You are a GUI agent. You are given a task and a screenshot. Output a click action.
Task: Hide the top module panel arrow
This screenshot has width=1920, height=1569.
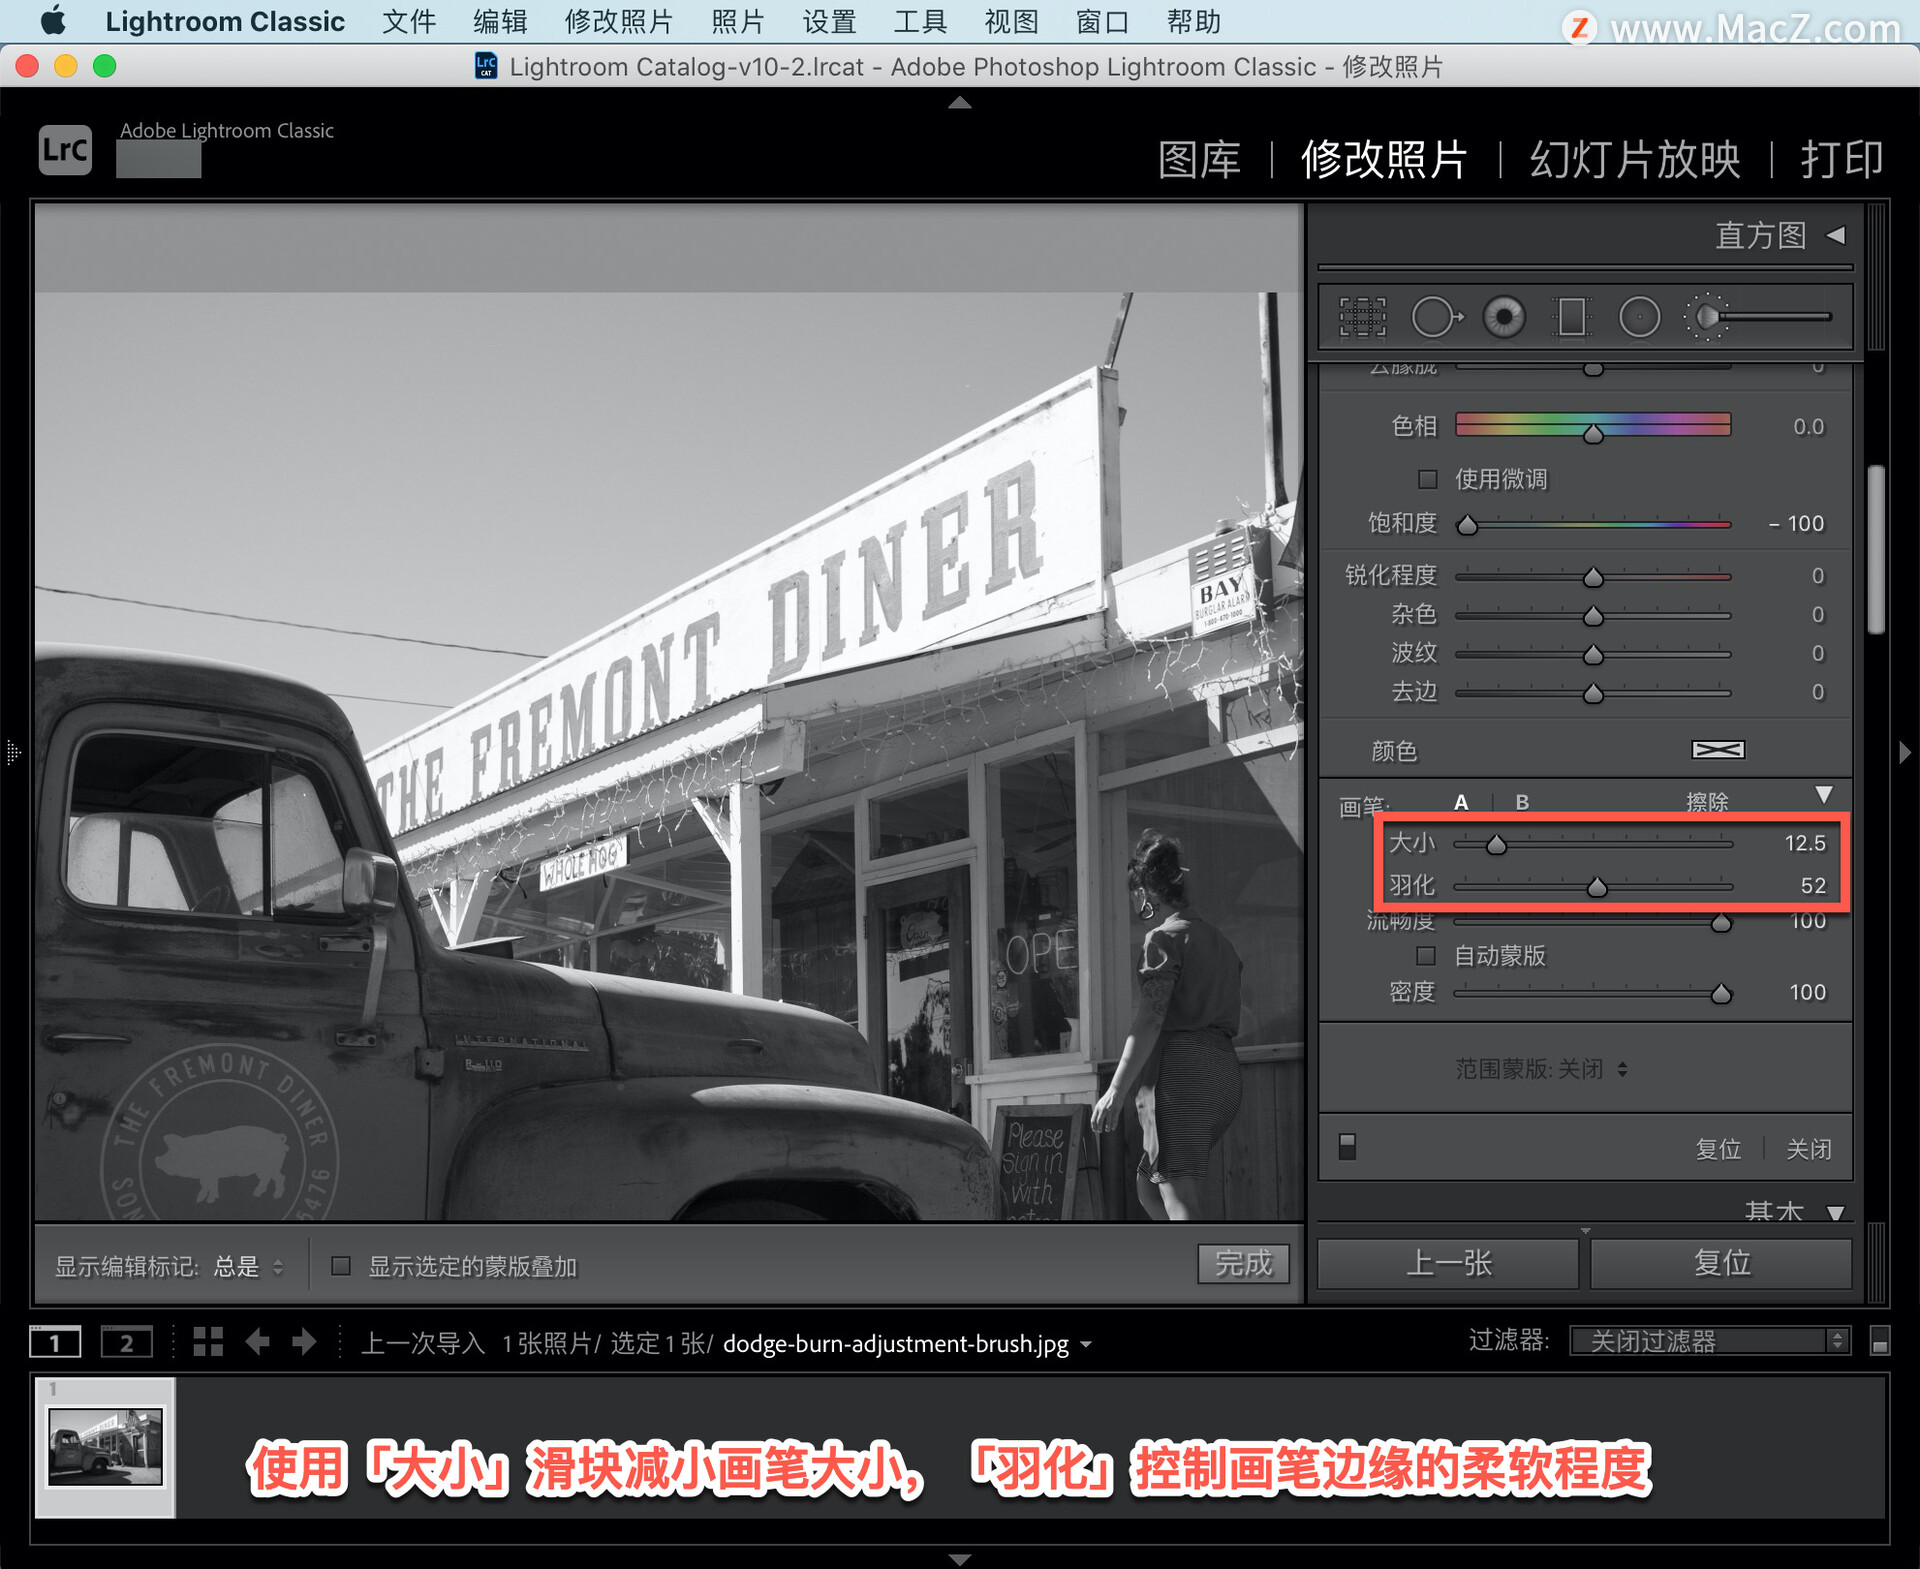960,102
